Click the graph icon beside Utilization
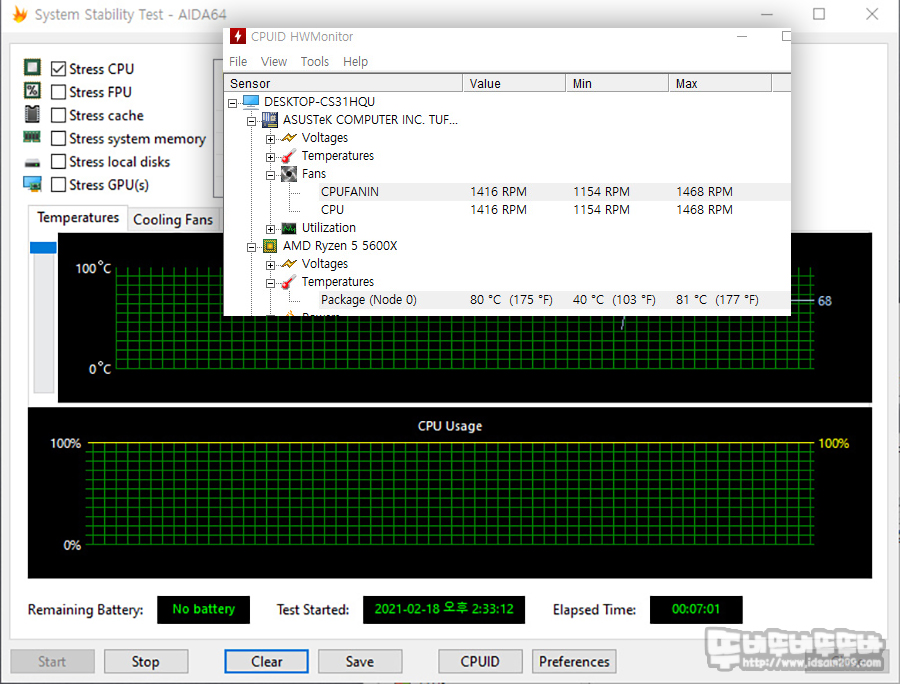The height and width of the screenshot is (684, 900). pos(289,228)
